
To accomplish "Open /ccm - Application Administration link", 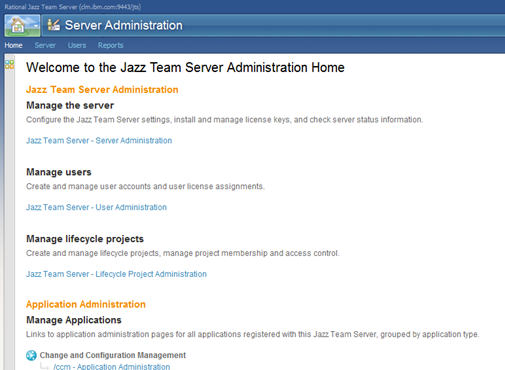I will [112, 366].
